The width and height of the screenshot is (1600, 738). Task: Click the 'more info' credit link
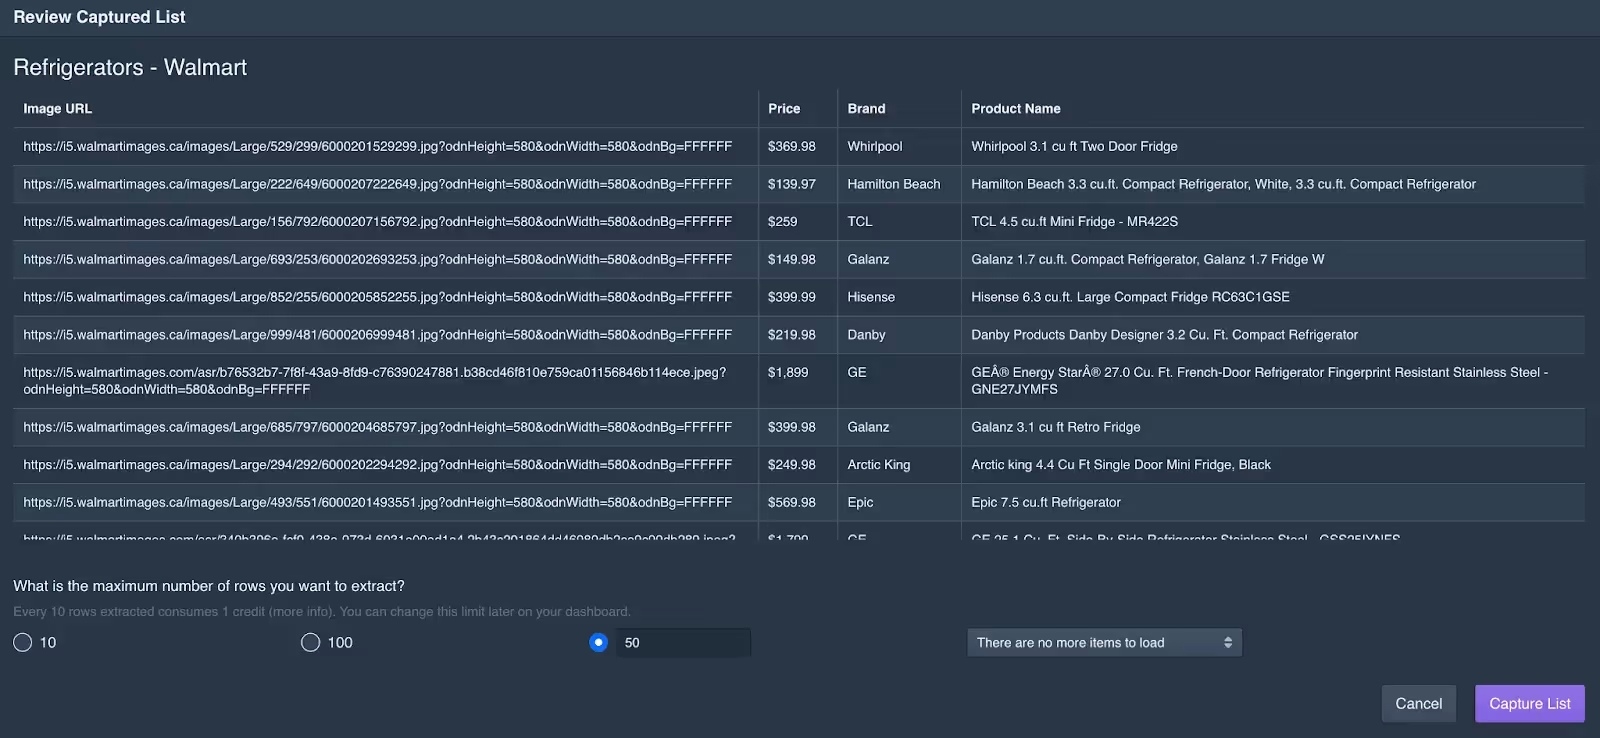click(301, 612)
